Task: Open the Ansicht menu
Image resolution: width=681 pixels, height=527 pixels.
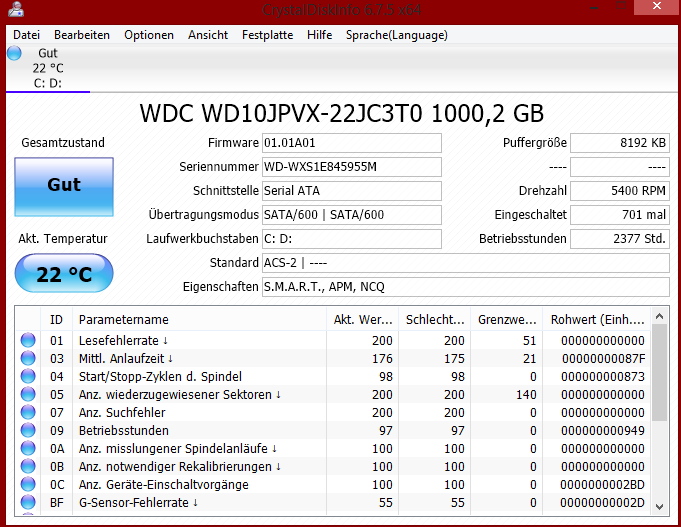Action: click(208, 35)
